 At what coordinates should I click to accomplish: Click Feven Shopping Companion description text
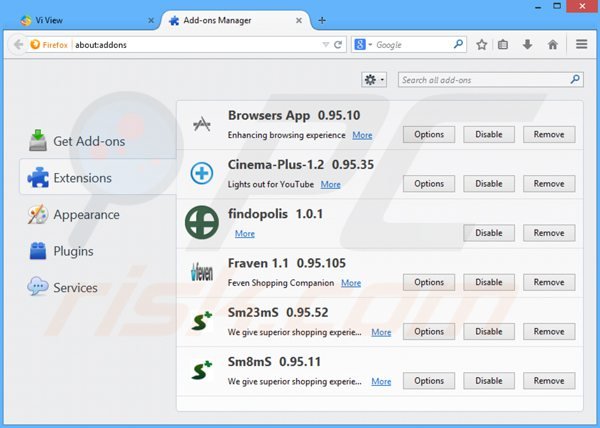click(x=281, y=283)
